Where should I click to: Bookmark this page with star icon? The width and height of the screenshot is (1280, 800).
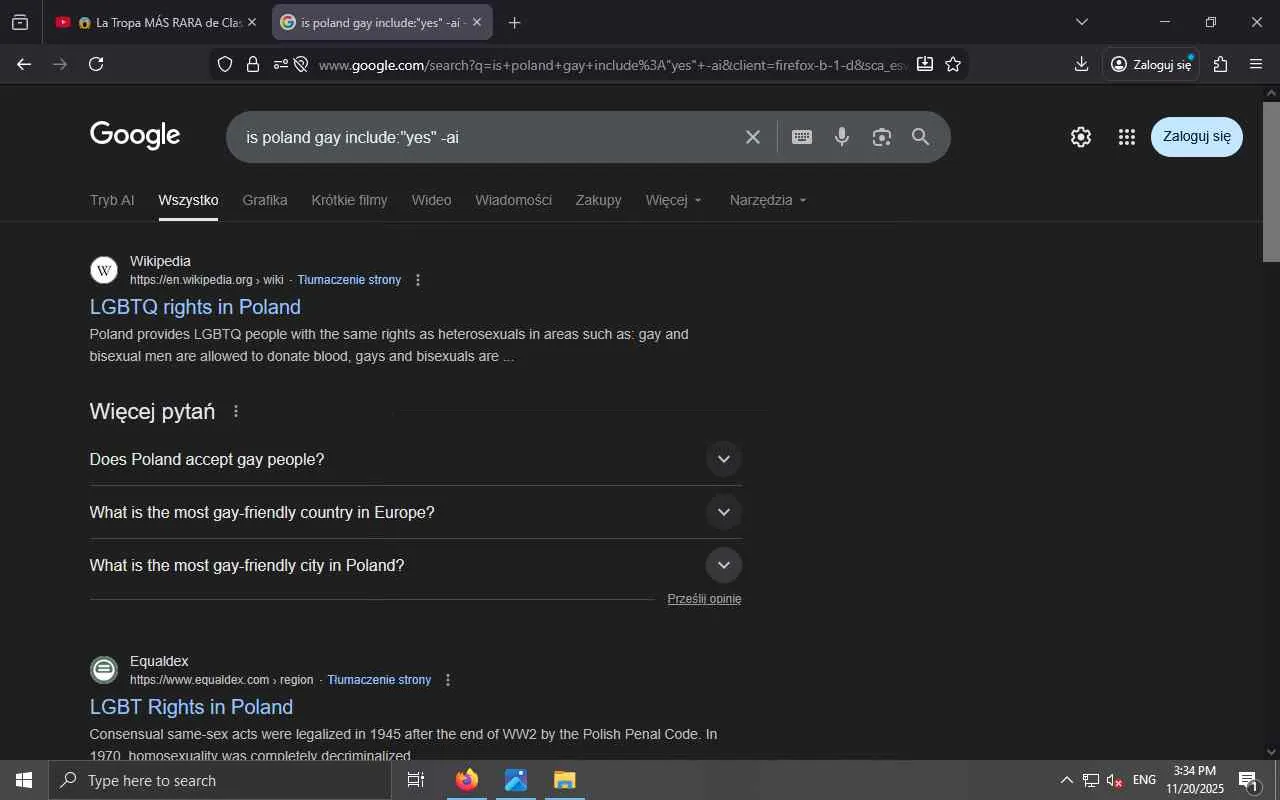(953, 64)
